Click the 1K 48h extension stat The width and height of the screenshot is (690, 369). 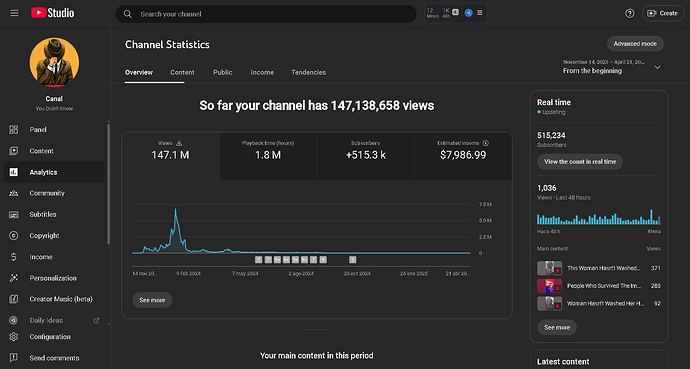pyautogui.click(x=446, y=13)
